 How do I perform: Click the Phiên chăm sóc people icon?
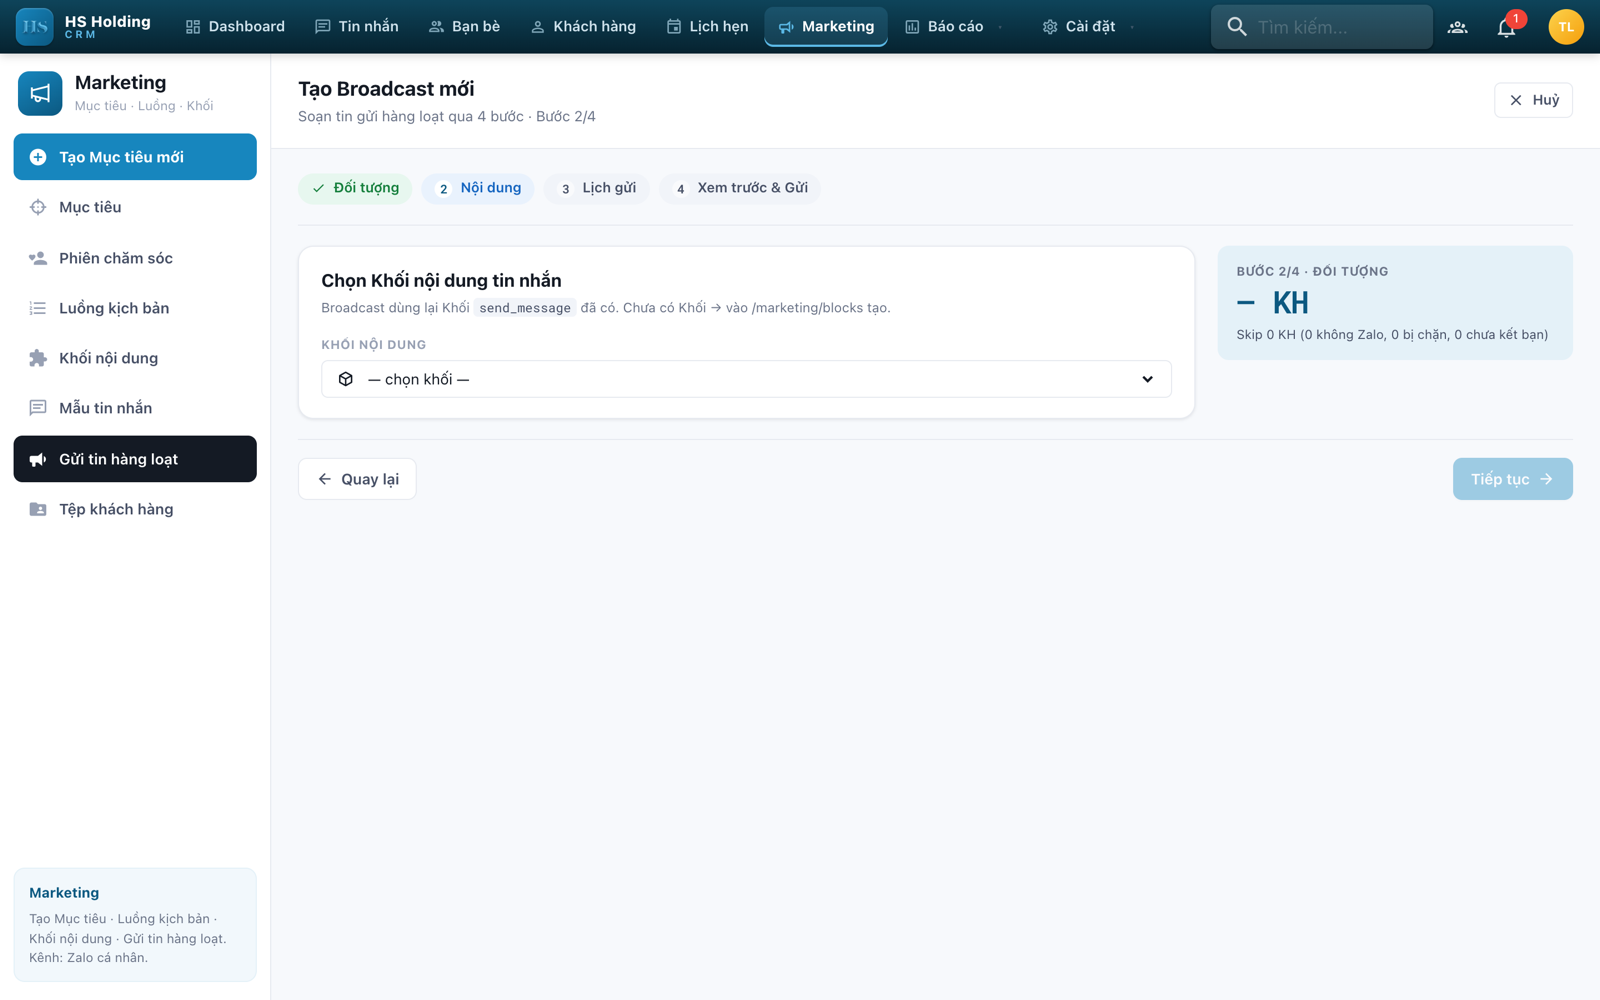click(x=38, y=258)
